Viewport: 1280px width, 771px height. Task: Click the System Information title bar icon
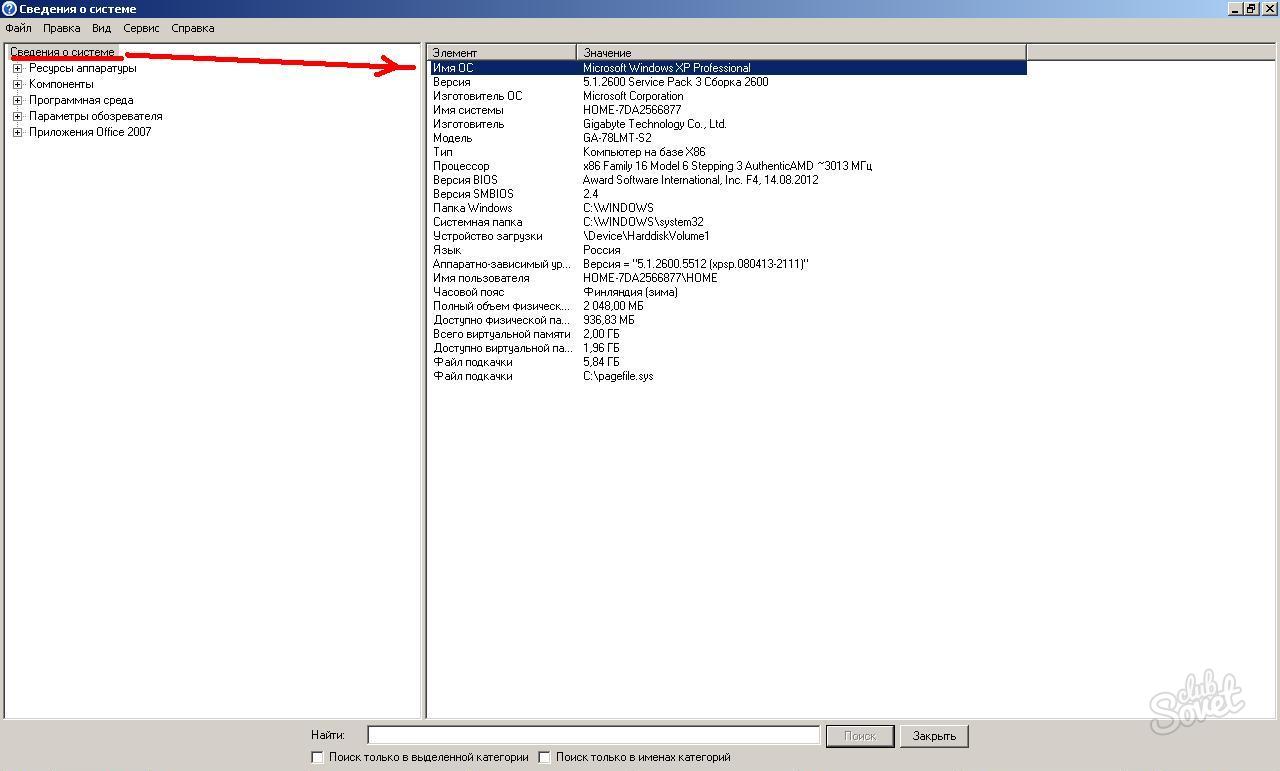point(9,9)
